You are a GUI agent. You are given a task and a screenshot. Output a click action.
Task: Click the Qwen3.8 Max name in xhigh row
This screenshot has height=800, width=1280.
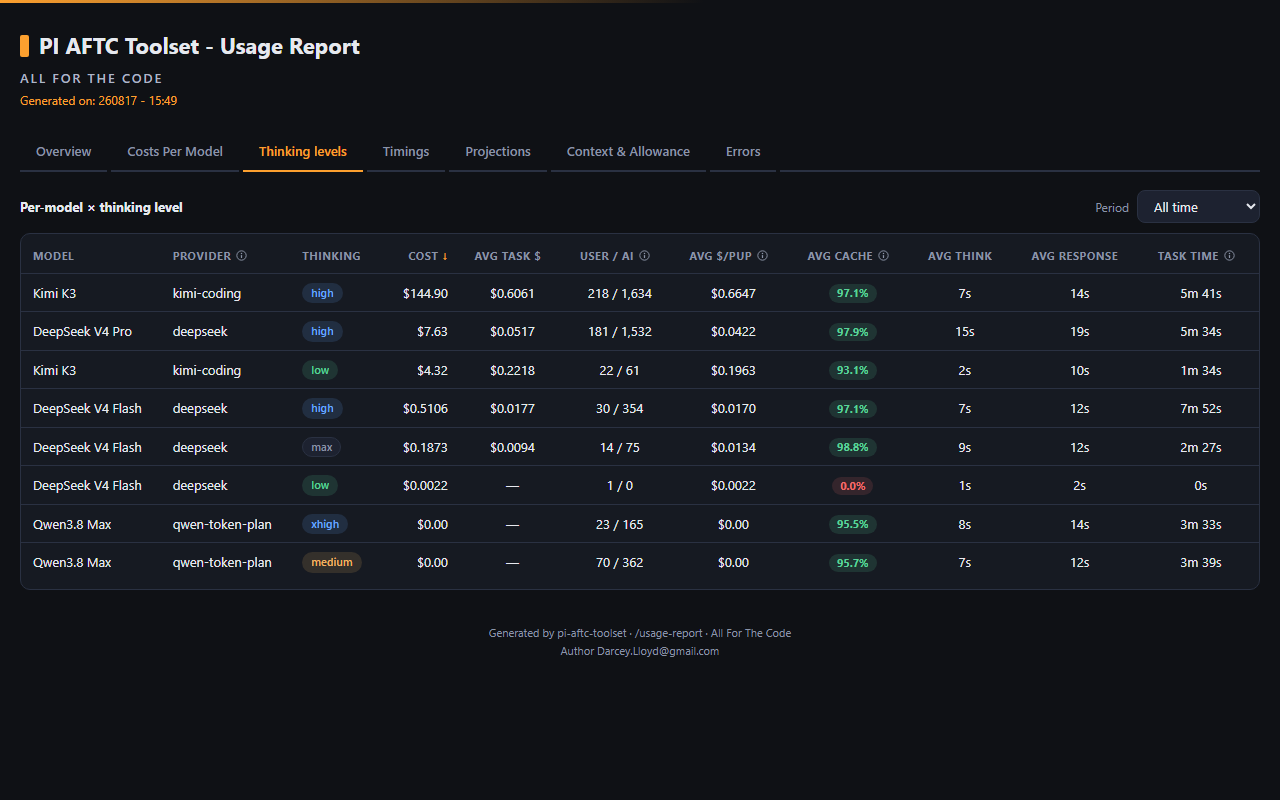tap(72, 524)
